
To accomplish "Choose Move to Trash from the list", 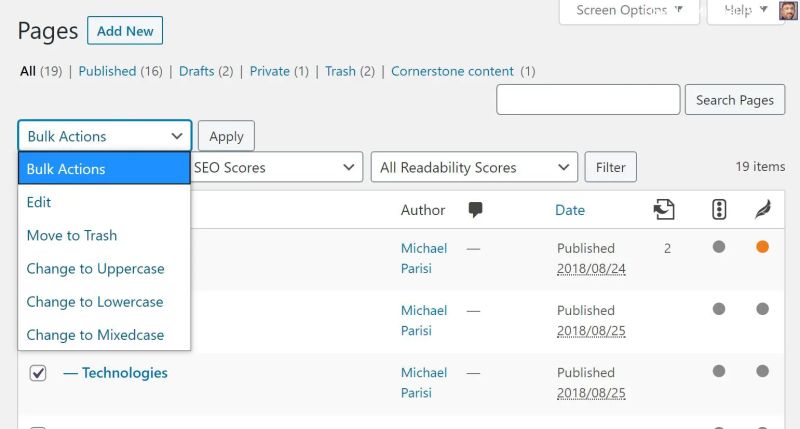I will [x=104, y=235].
